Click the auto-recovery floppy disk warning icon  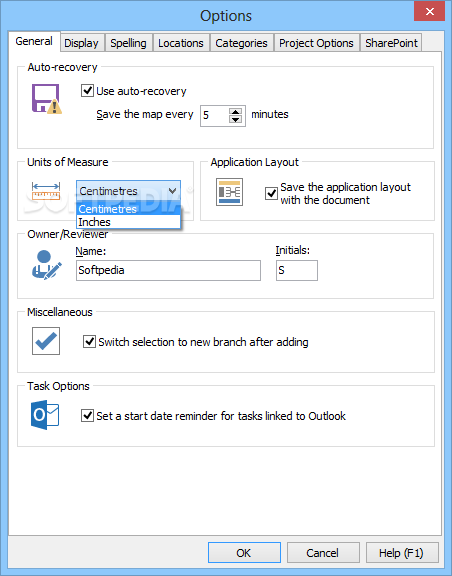(x=46, y=98)
